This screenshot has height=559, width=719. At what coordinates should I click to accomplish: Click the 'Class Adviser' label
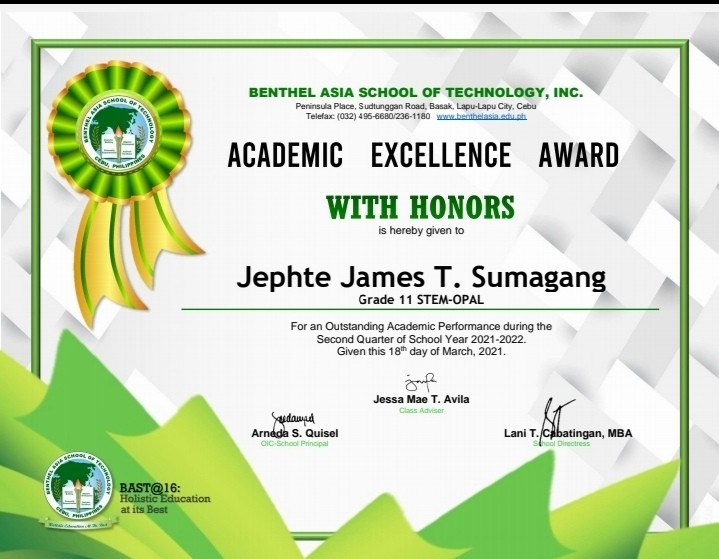point(421,410)
